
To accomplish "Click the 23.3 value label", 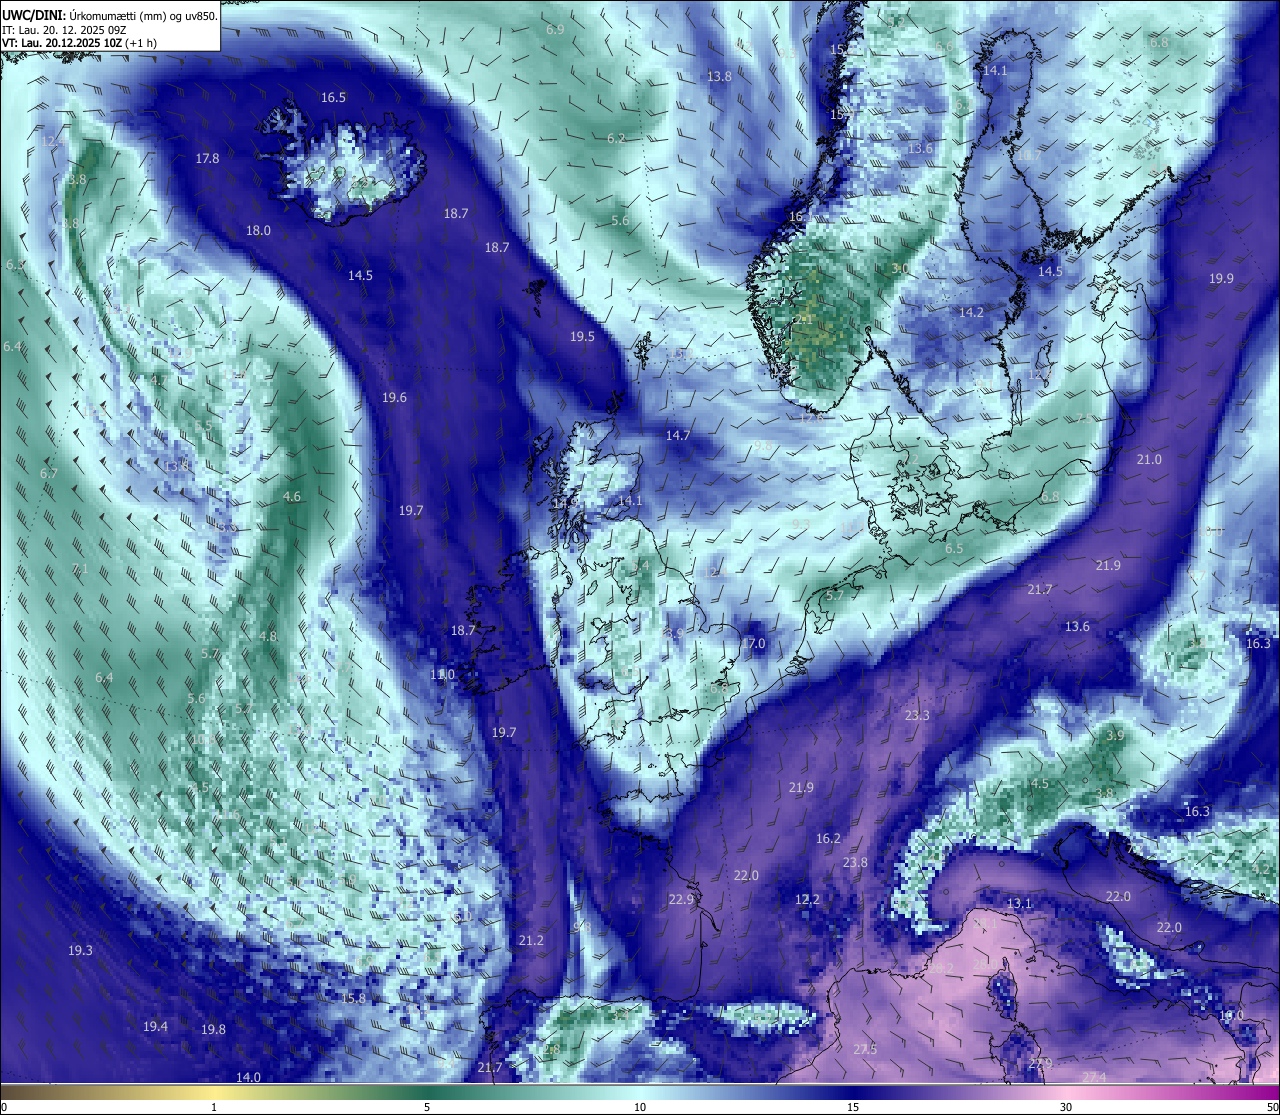I will [x=917, y=716].
